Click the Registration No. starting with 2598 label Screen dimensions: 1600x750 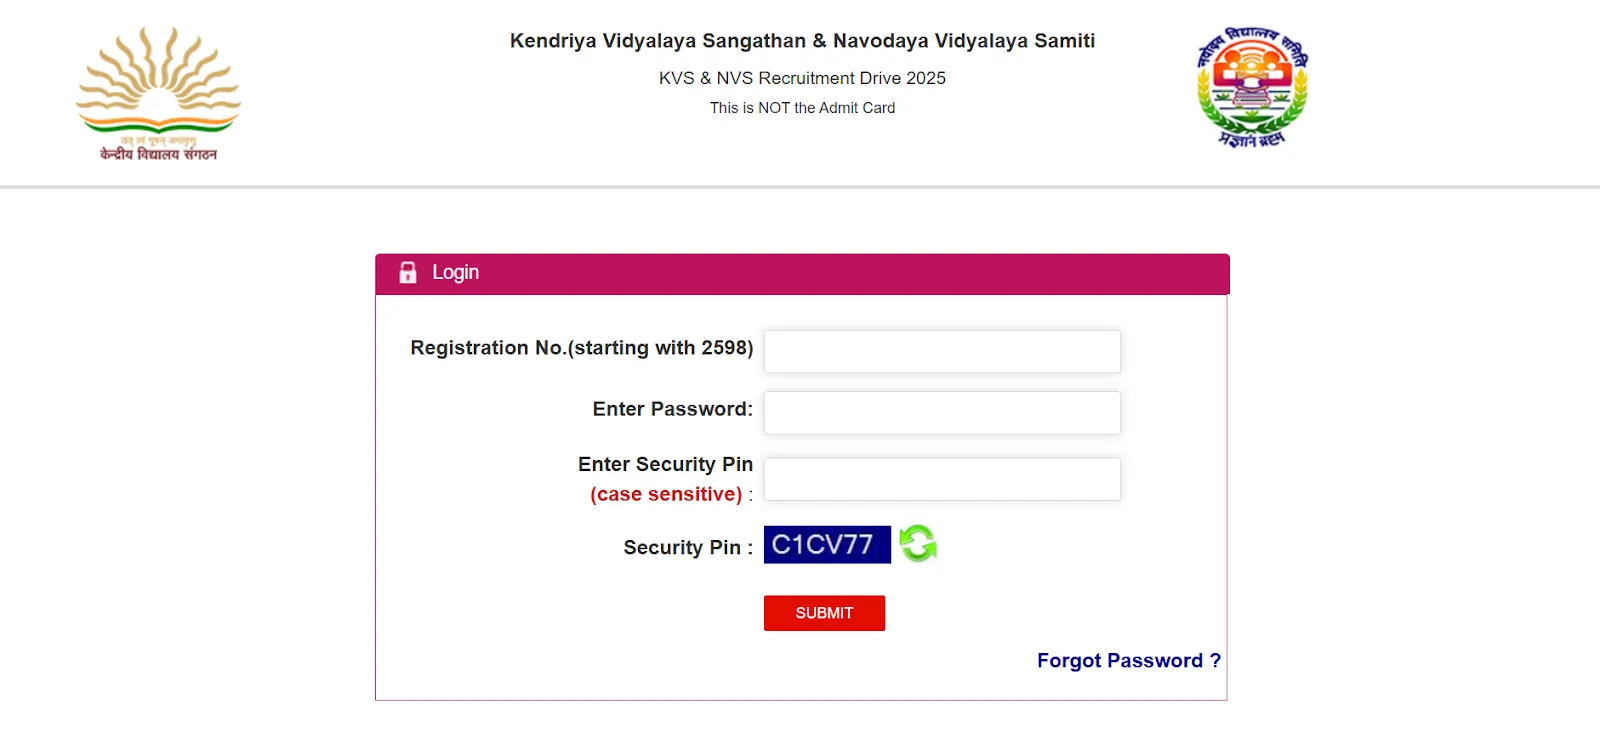coord(580,347)
